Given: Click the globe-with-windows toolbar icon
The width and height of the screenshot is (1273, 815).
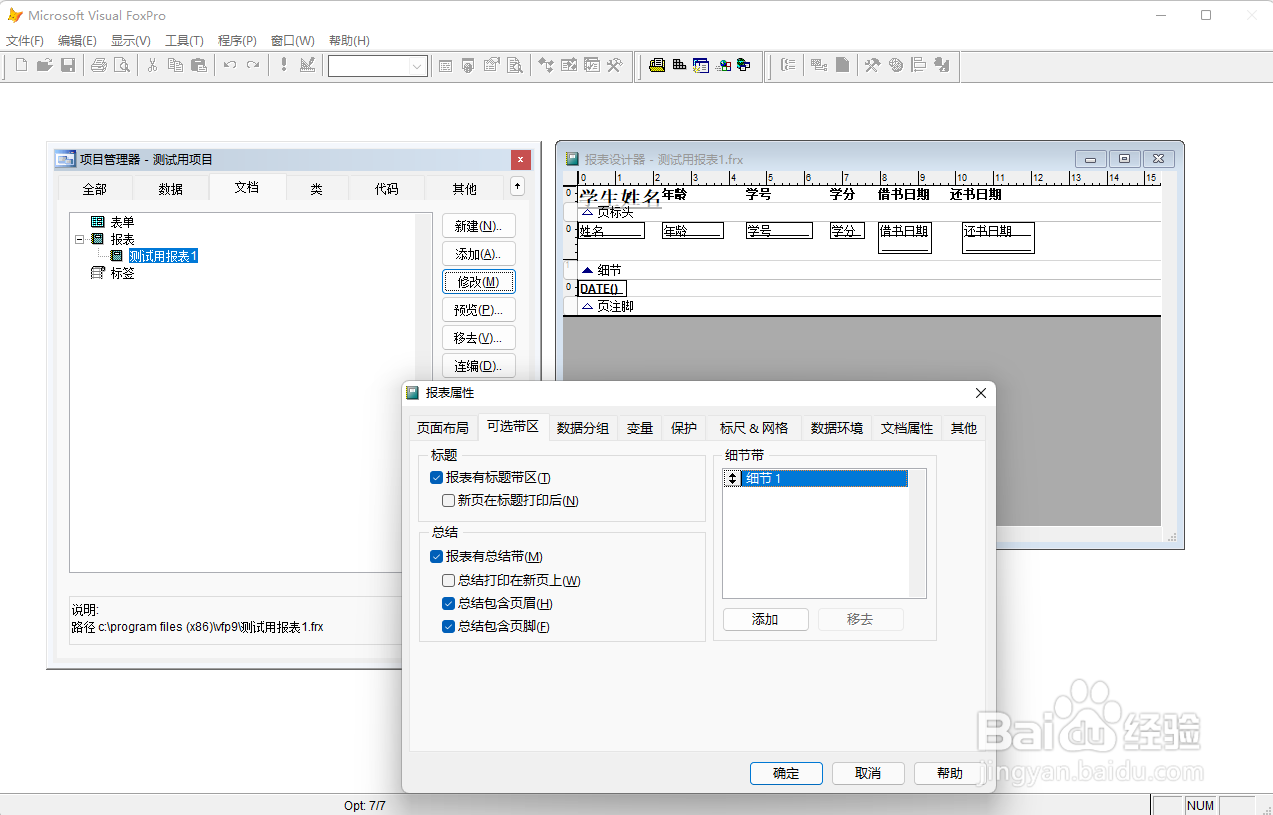Looking at the screenshot, I should [x=743, y=65].
